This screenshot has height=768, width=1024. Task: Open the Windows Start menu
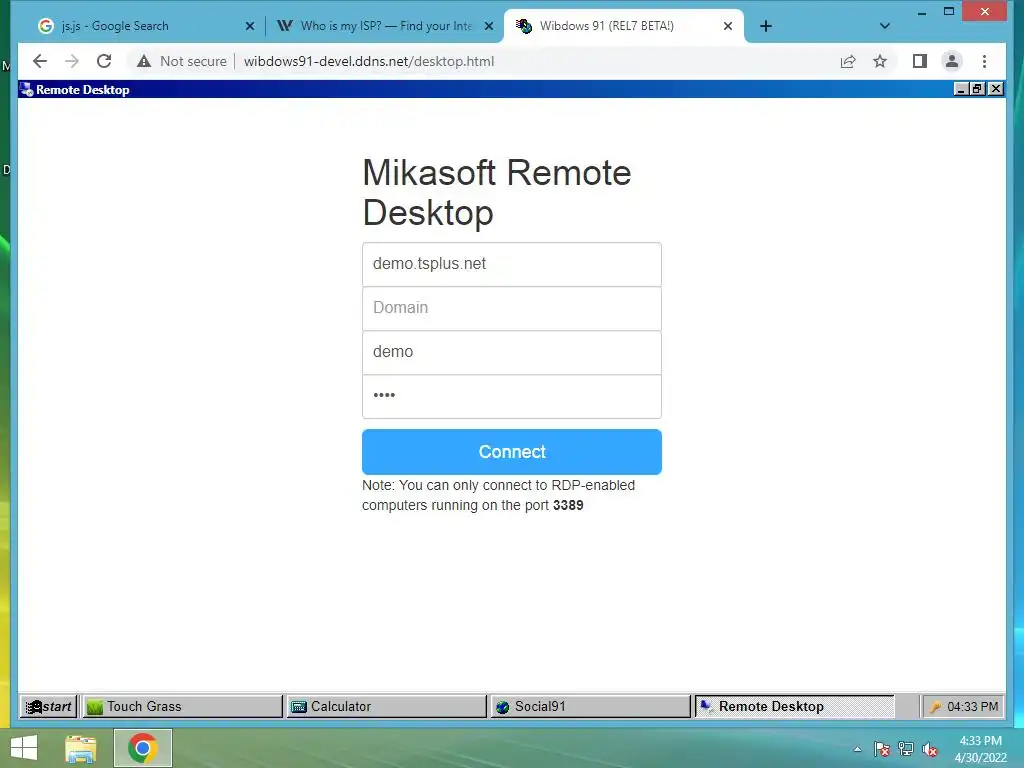point(24,748)
